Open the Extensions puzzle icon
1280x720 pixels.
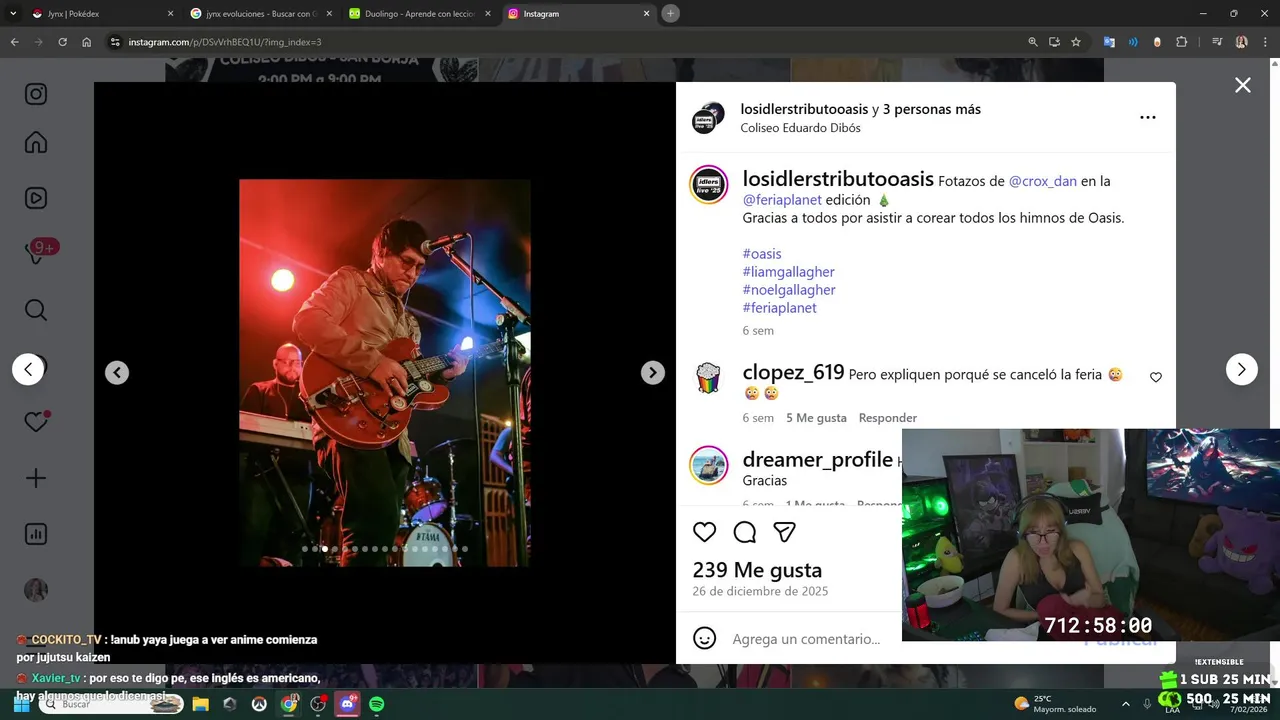pos(1182,42)
